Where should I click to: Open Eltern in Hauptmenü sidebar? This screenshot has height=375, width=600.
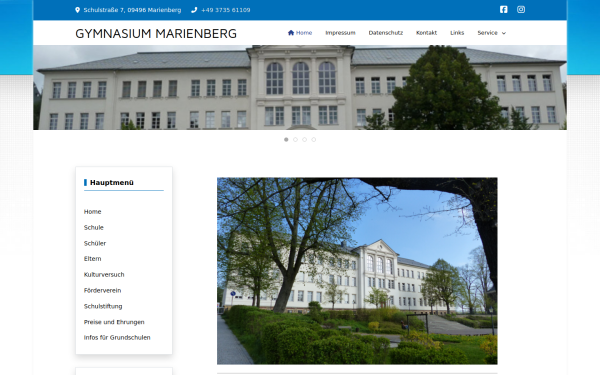tap(93, 259)
